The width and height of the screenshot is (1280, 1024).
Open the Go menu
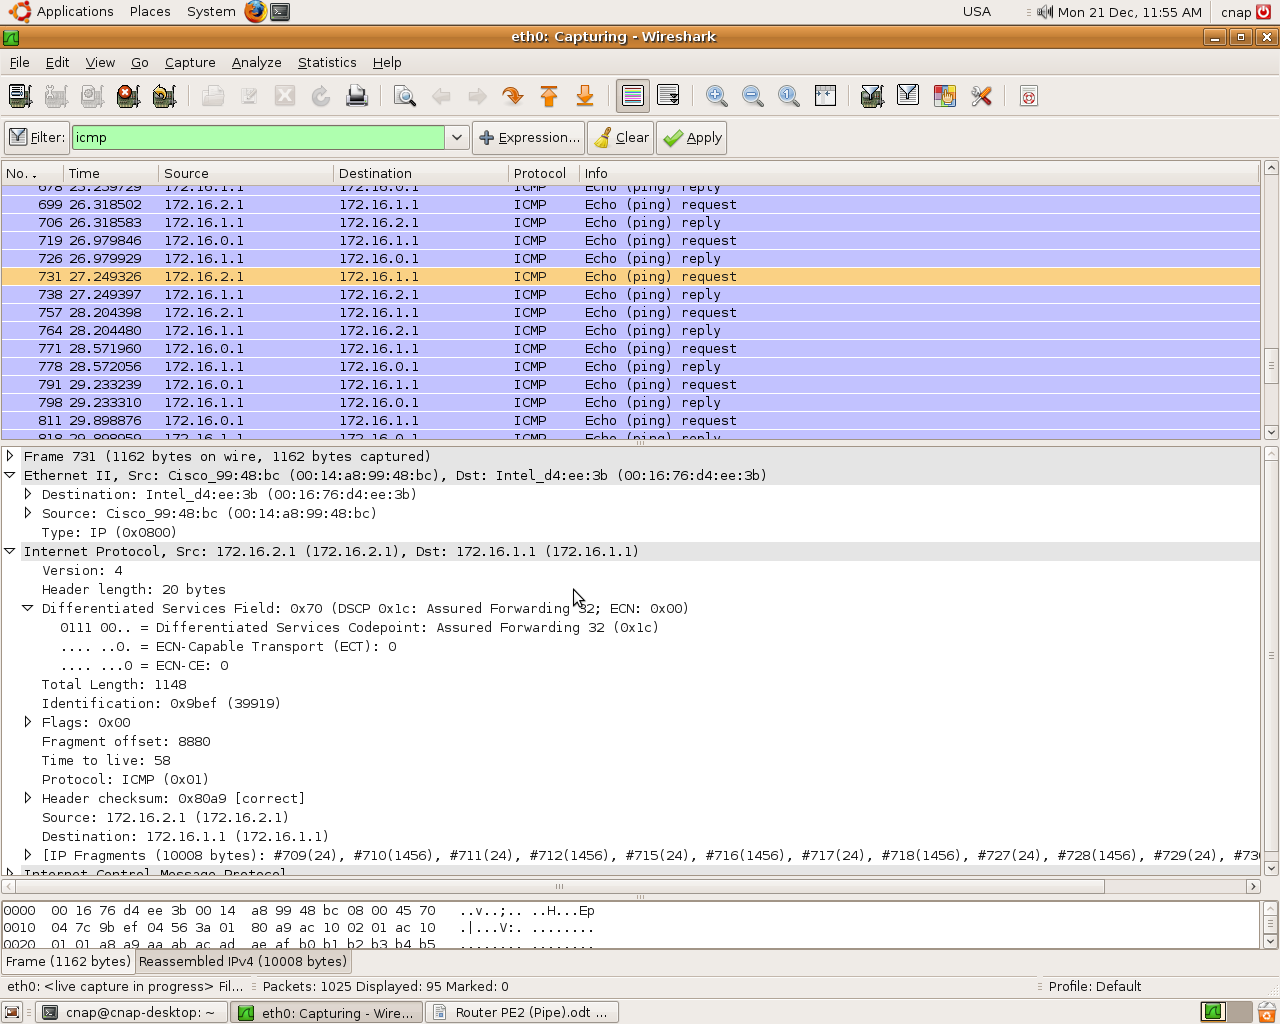point(140,62)
